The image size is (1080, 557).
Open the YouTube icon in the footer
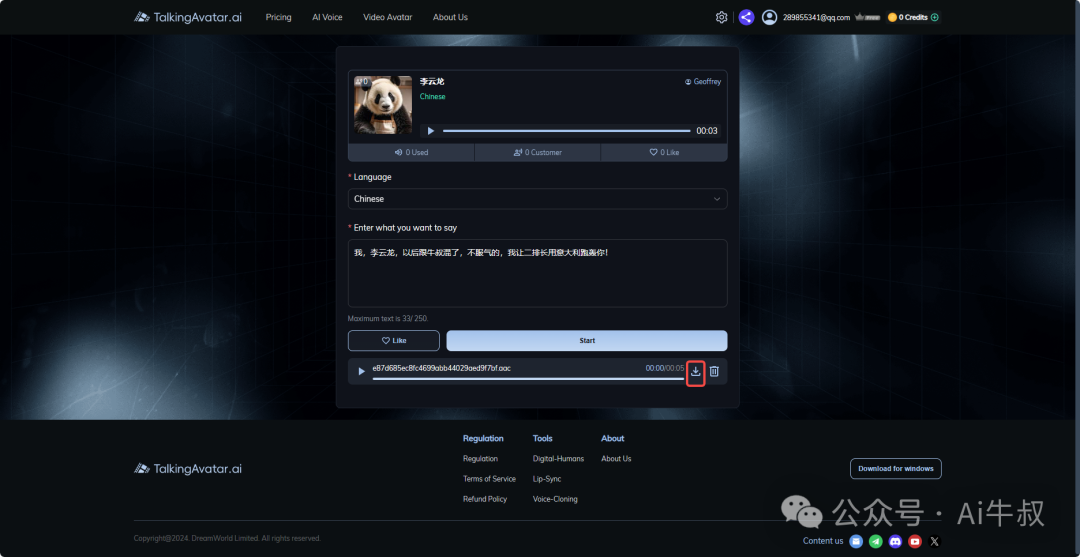[915, 541]
